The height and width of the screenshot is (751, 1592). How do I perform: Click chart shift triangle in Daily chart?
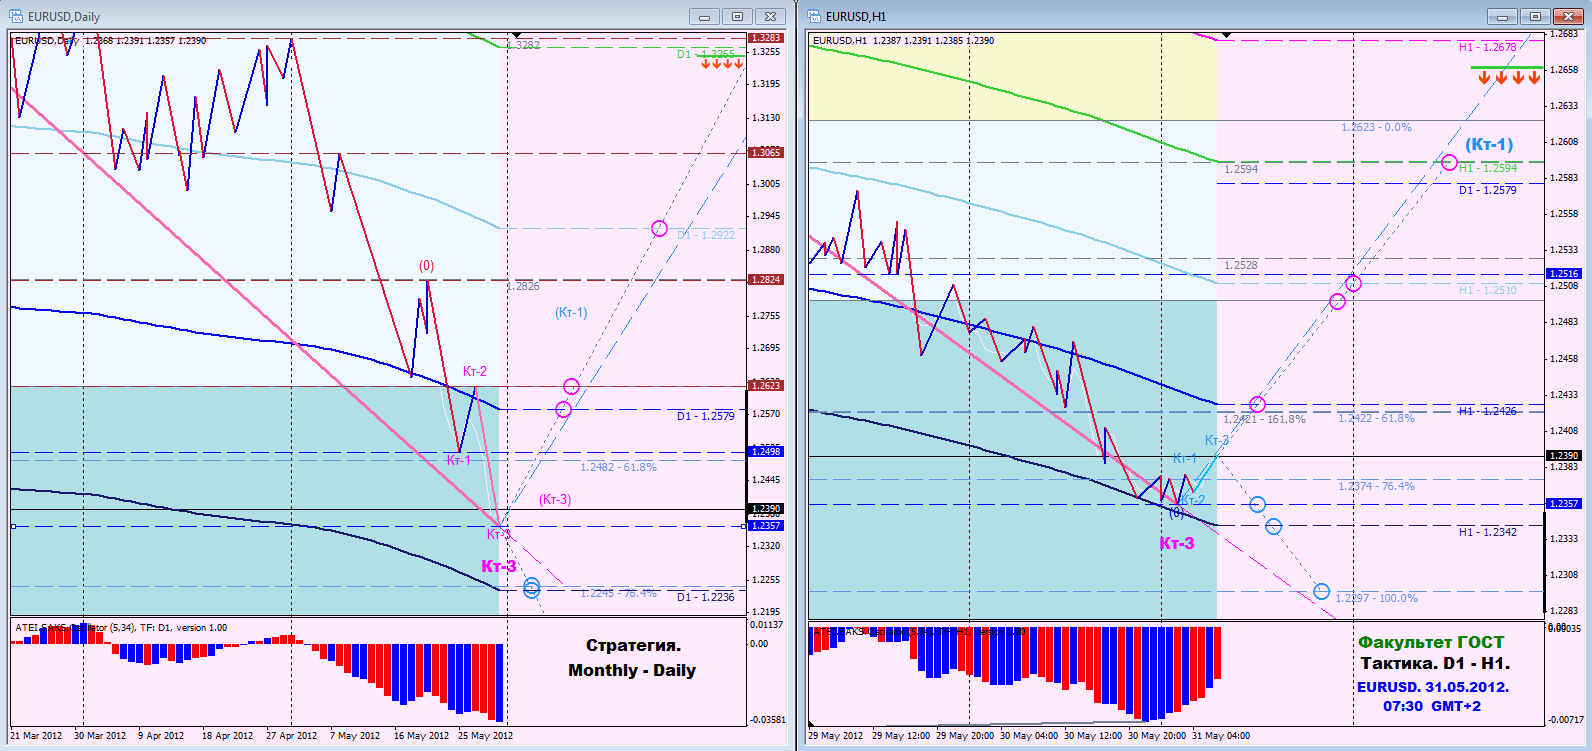point(516,36)
